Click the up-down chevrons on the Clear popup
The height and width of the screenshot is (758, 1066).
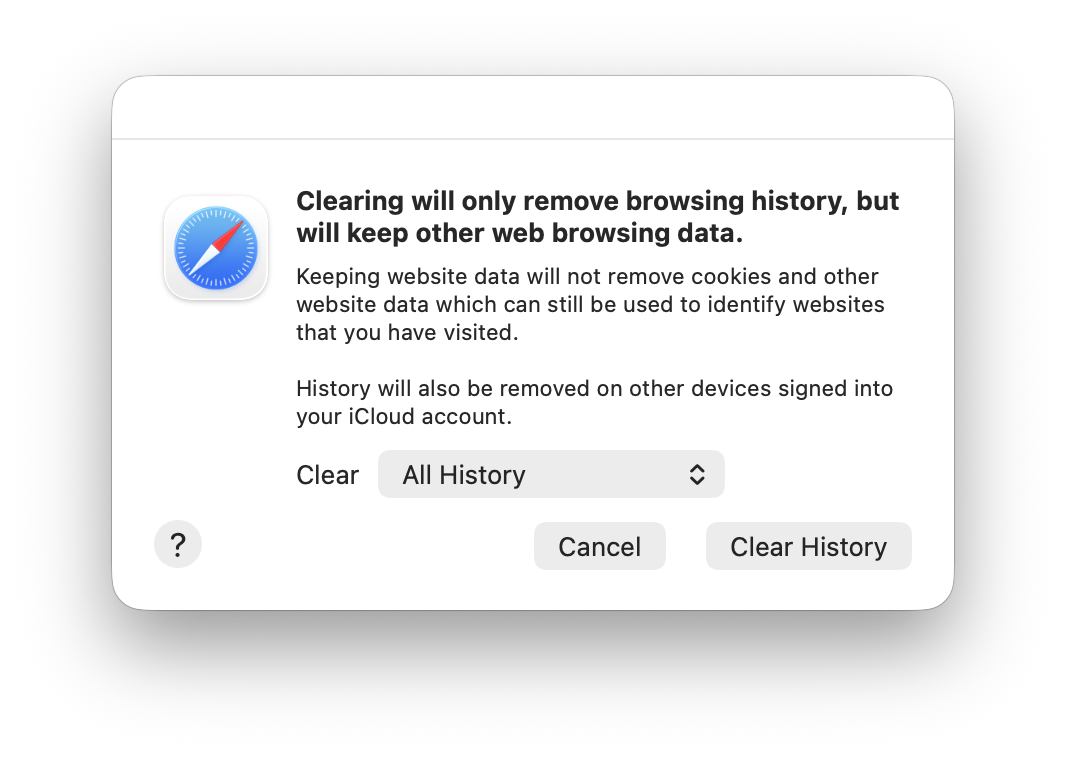[x=697, y=474]
